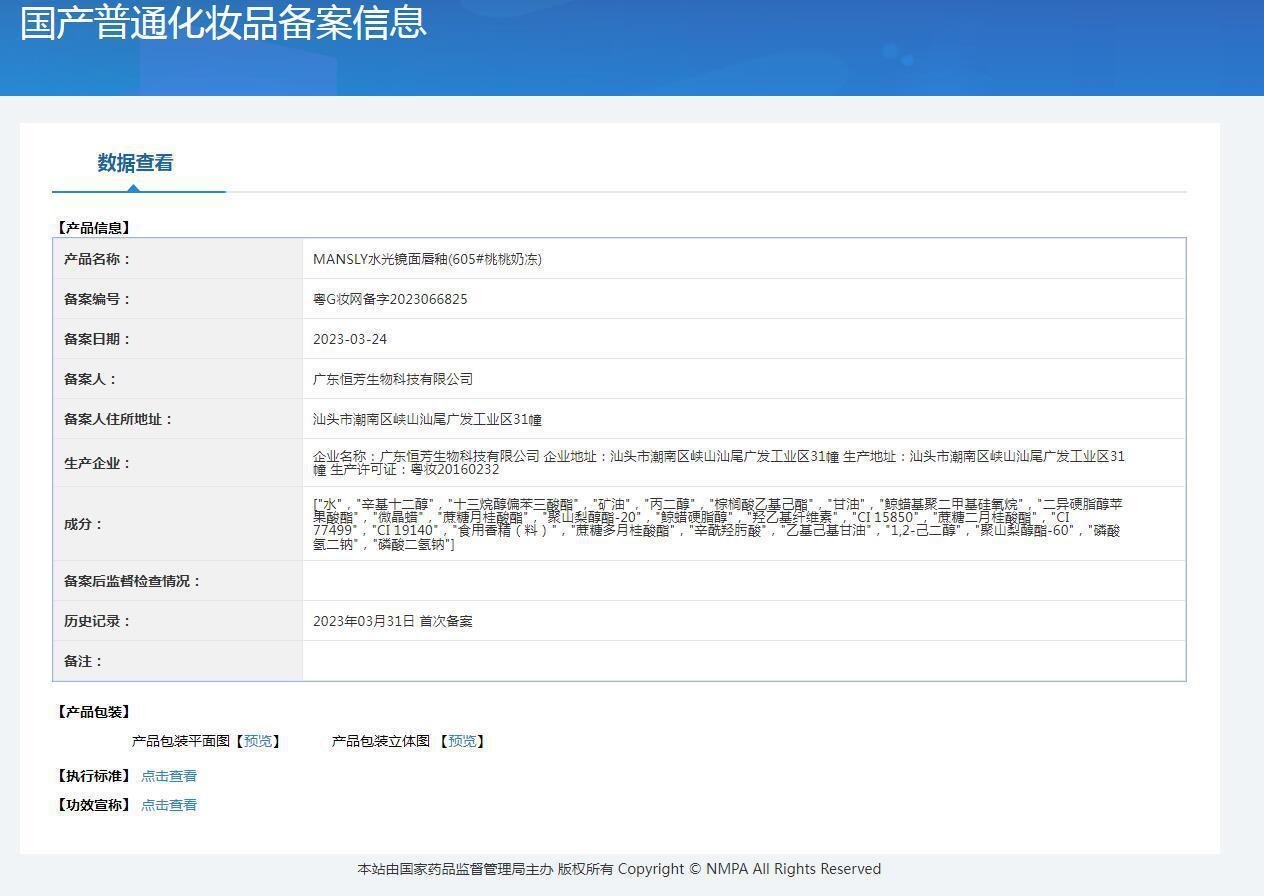Click history entry 2023年03月31日 首次备案

pos(393,621)
